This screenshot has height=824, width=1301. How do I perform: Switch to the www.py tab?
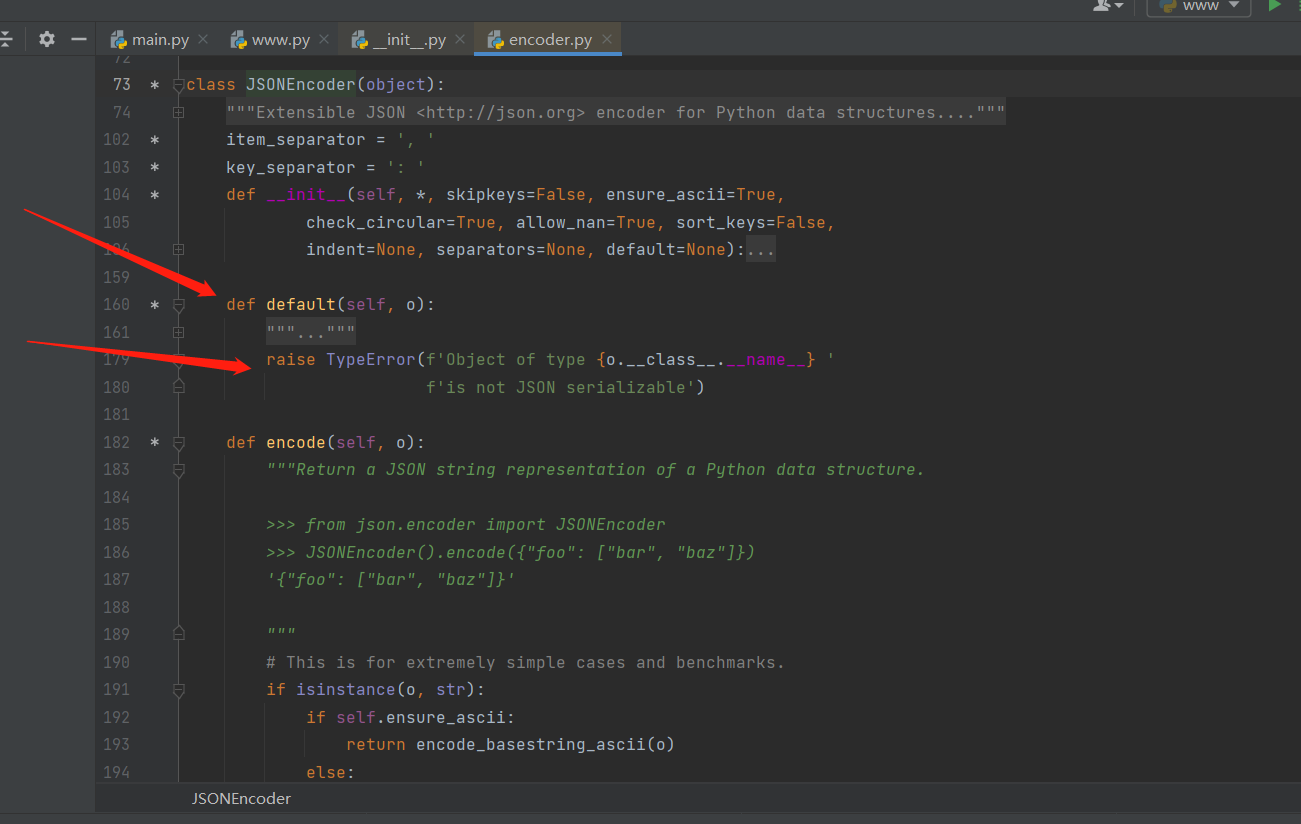280,40
